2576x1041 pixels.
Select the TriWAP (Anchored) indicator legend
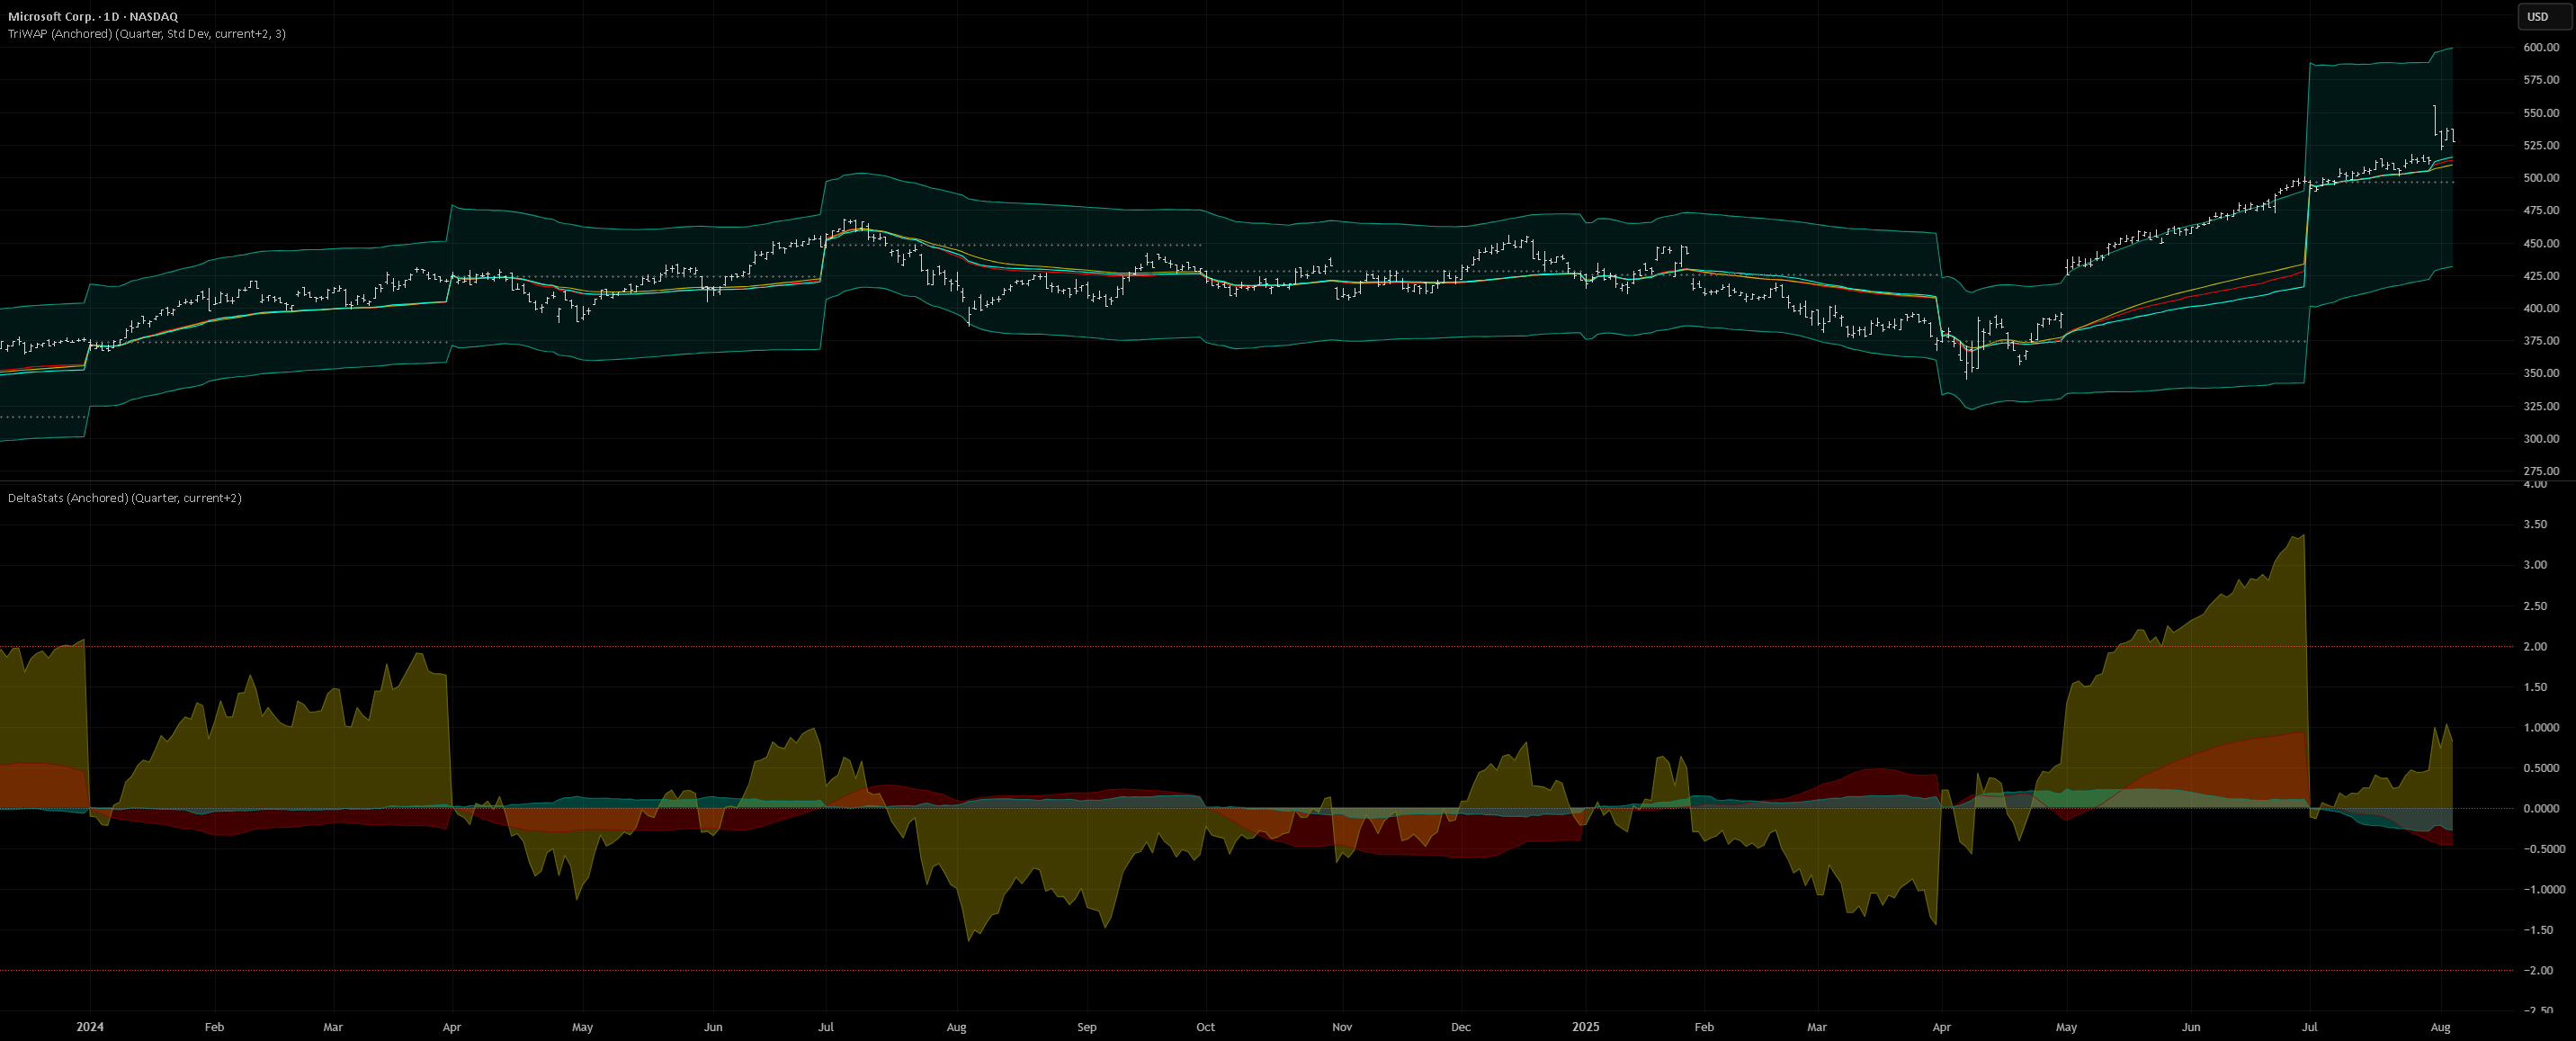coord(147,34)
